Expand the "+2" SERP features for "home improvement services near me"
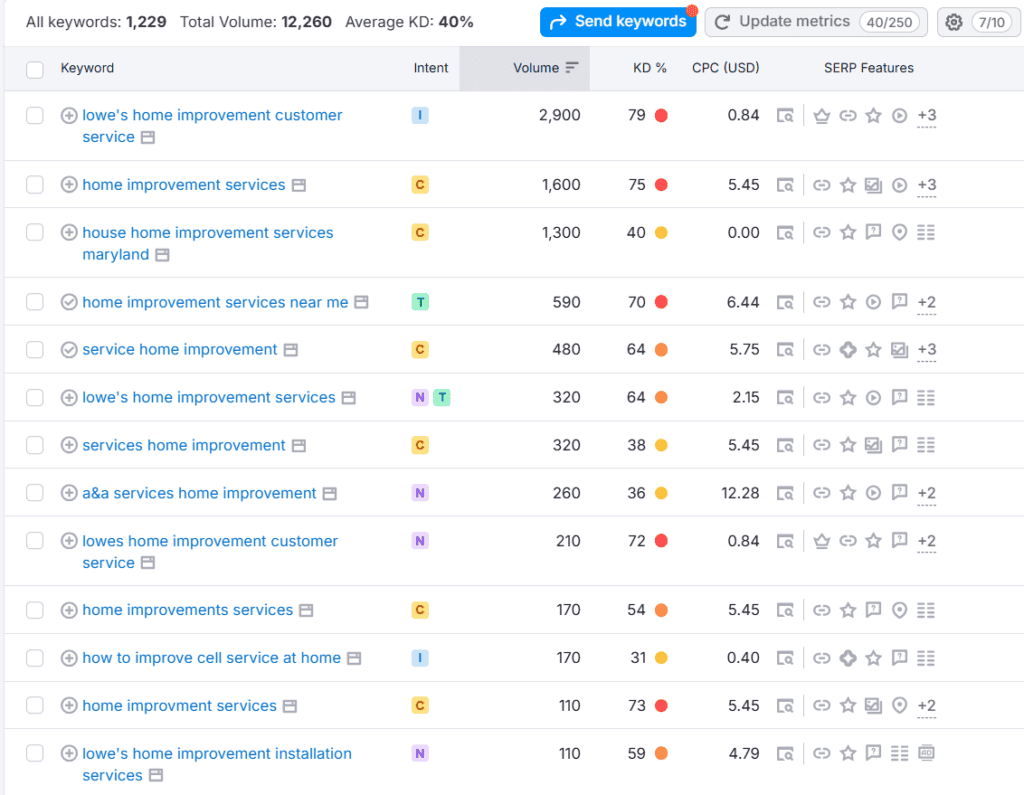The width and height of the screenshot is (1024, 795). (926, 302)
